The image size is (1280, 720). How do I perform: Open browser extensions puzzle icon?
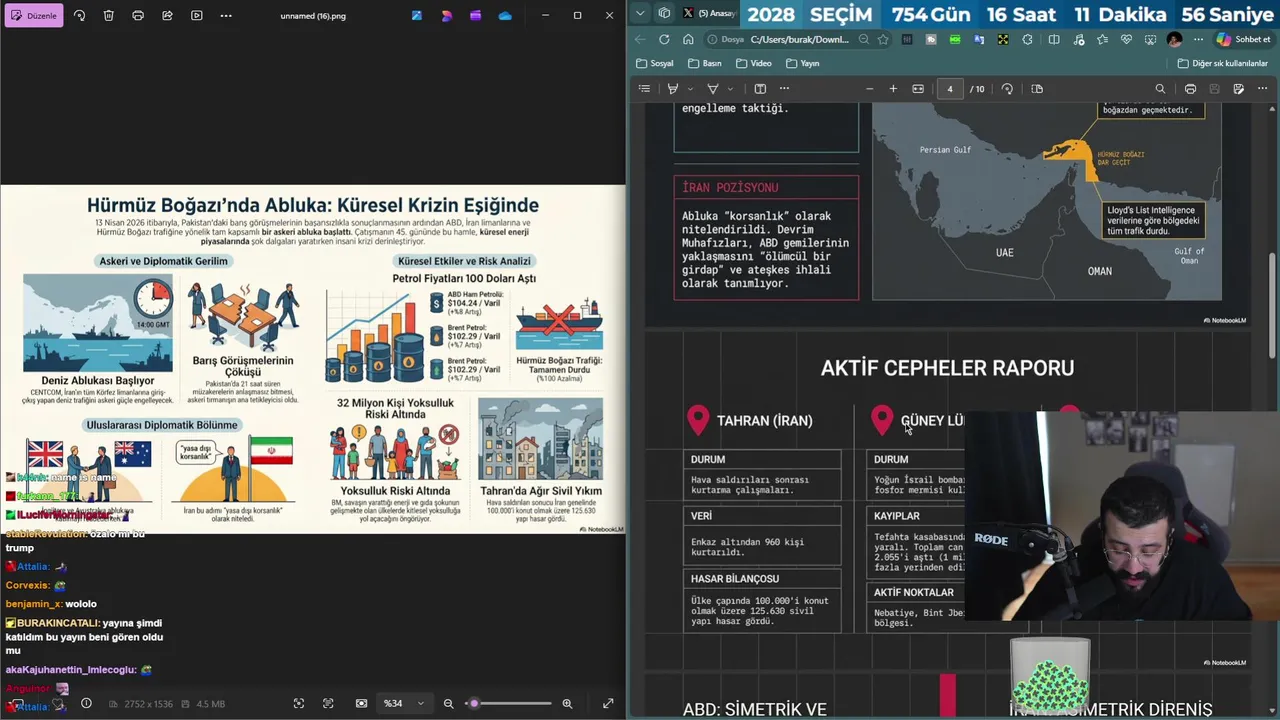coord(1028,39)
